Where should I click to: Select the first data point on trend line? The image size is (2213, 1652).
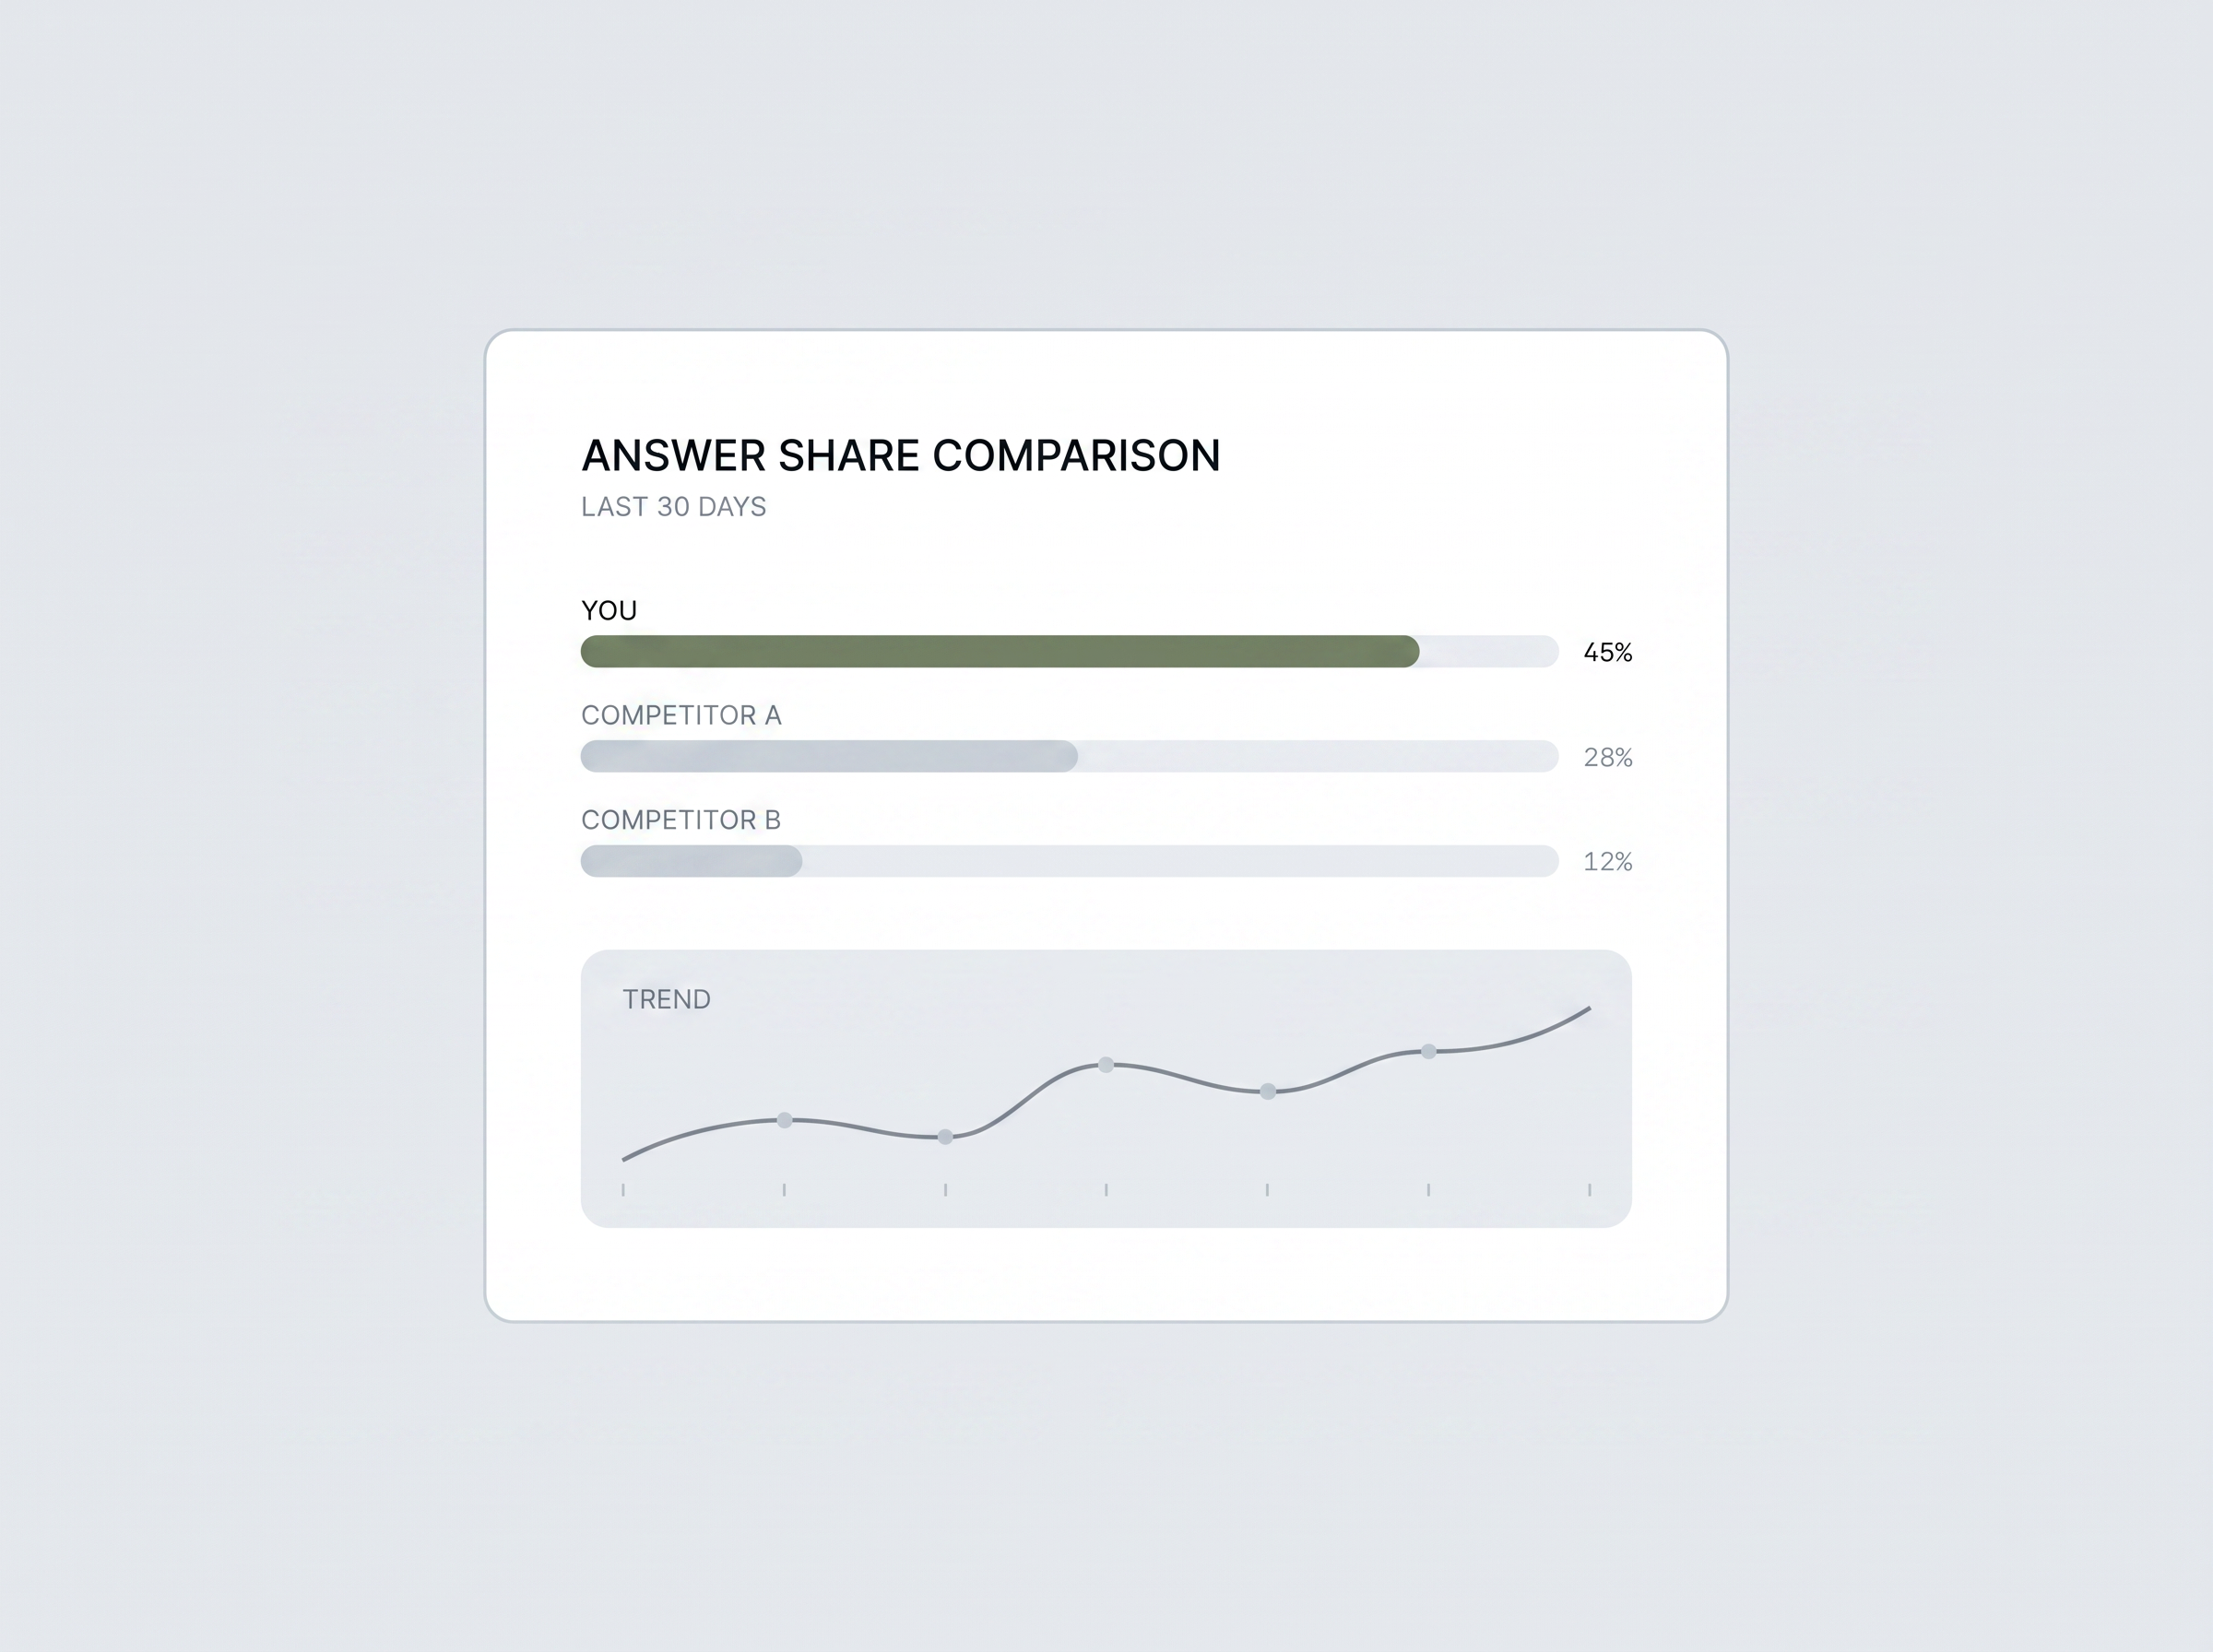(785, 1120)
